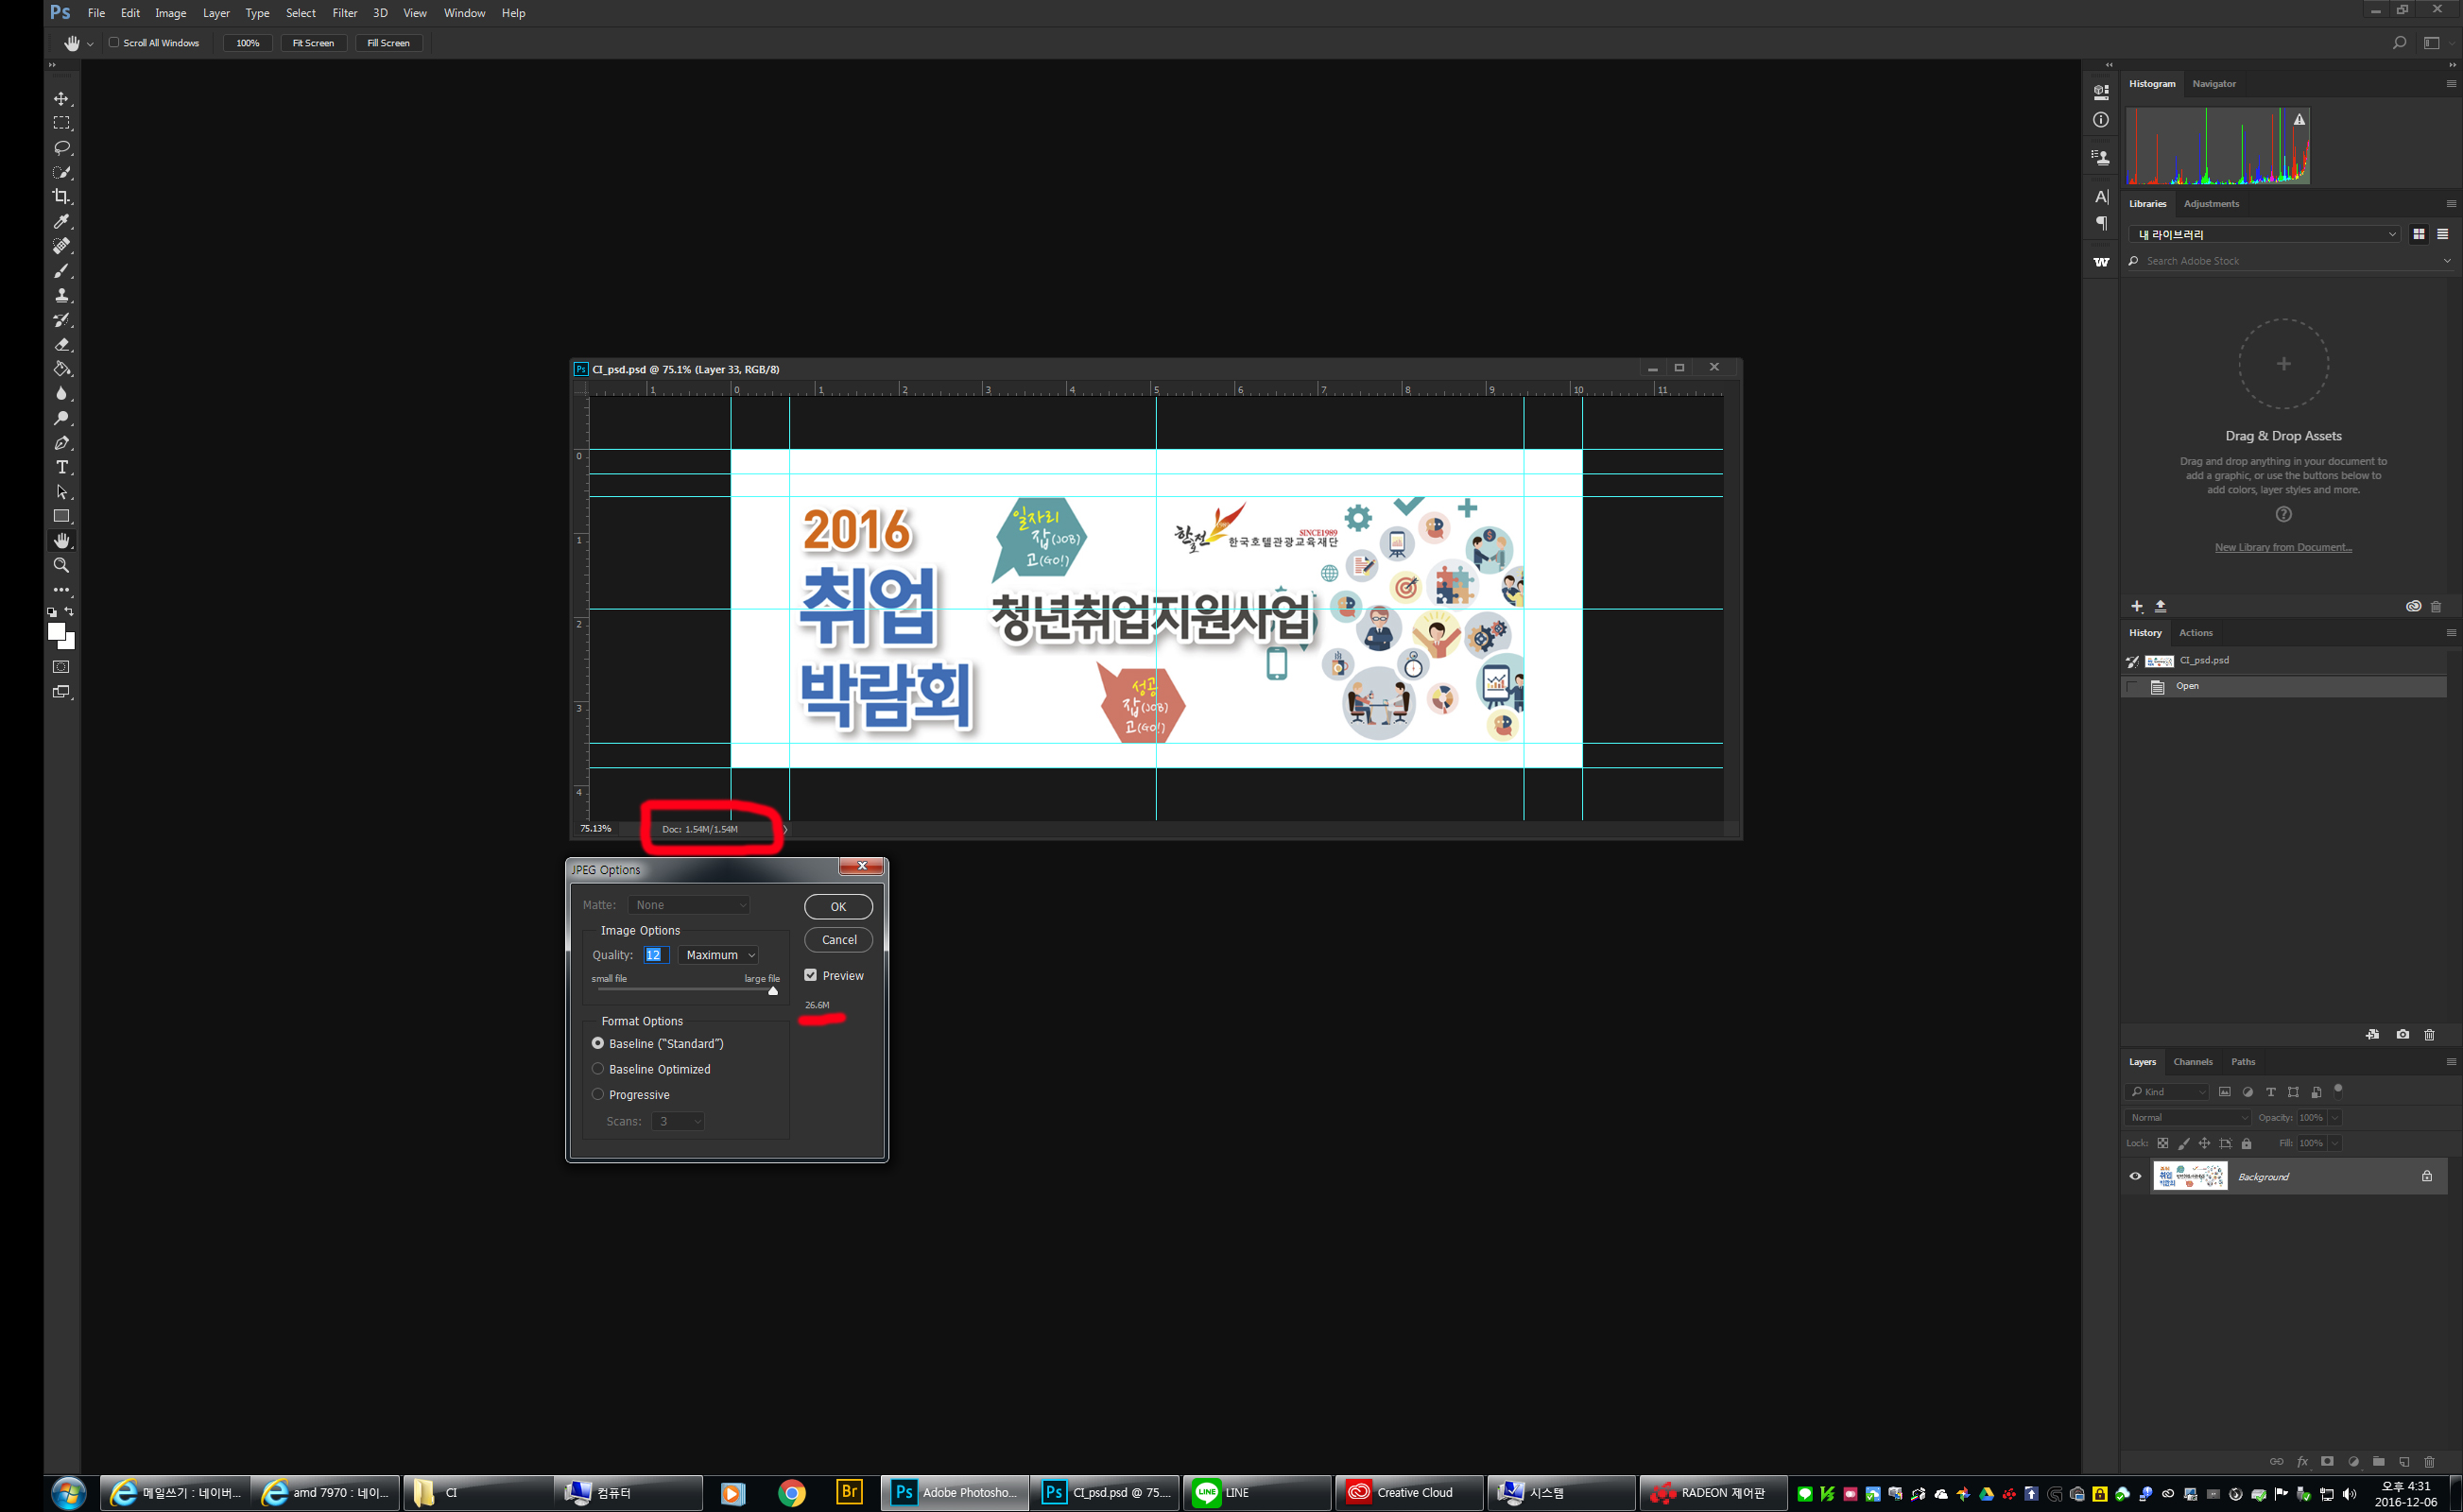Open the Matte dropdown
Screen dimensions: 2463x1512
point(689,905)
